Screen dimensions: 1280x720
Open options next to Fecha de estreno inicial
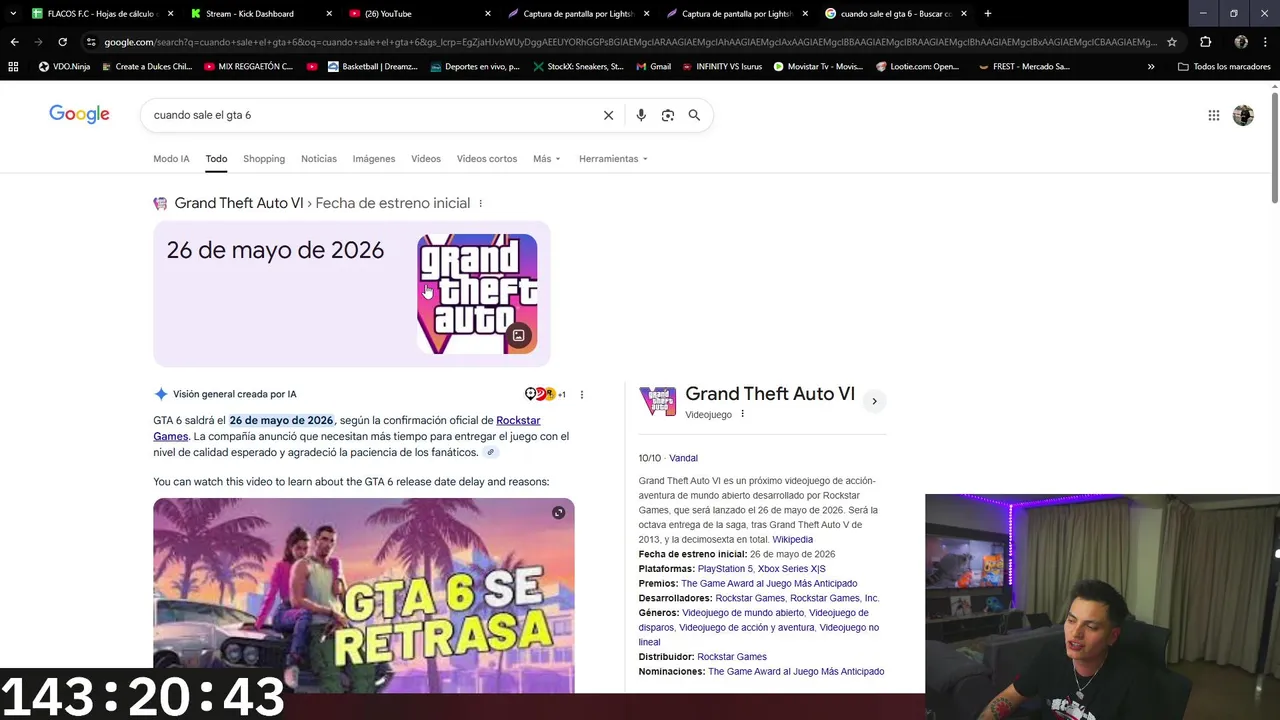click(x=481, y=203)
